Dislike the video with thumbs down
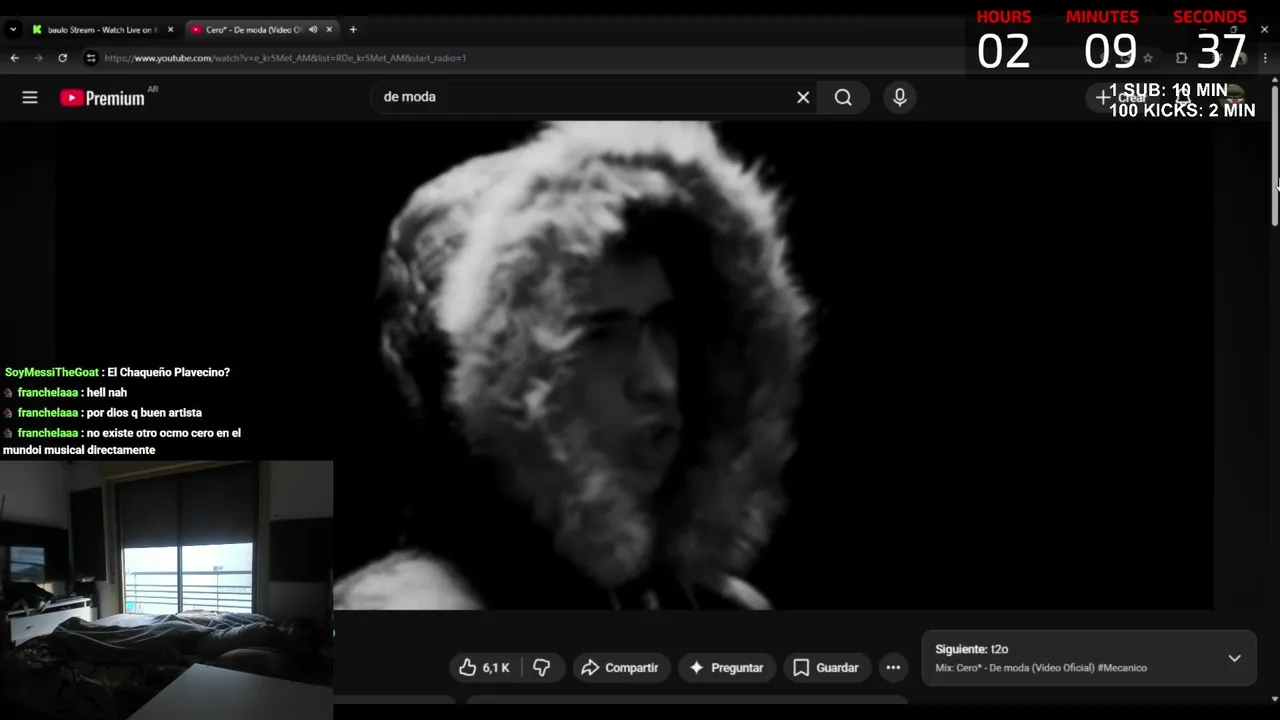This screenshot has height=720, width=1280. click(542, 667)
